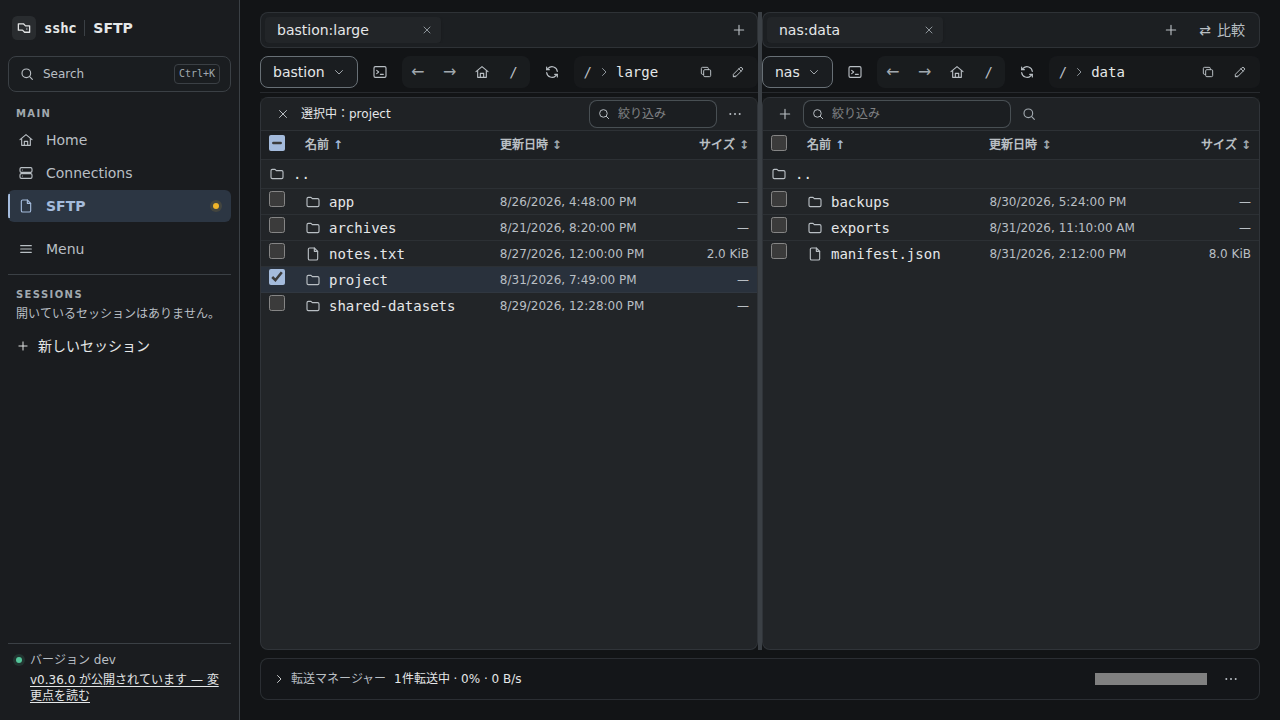
Task: Select SFTP in sidebar
Action: point(119,206)
